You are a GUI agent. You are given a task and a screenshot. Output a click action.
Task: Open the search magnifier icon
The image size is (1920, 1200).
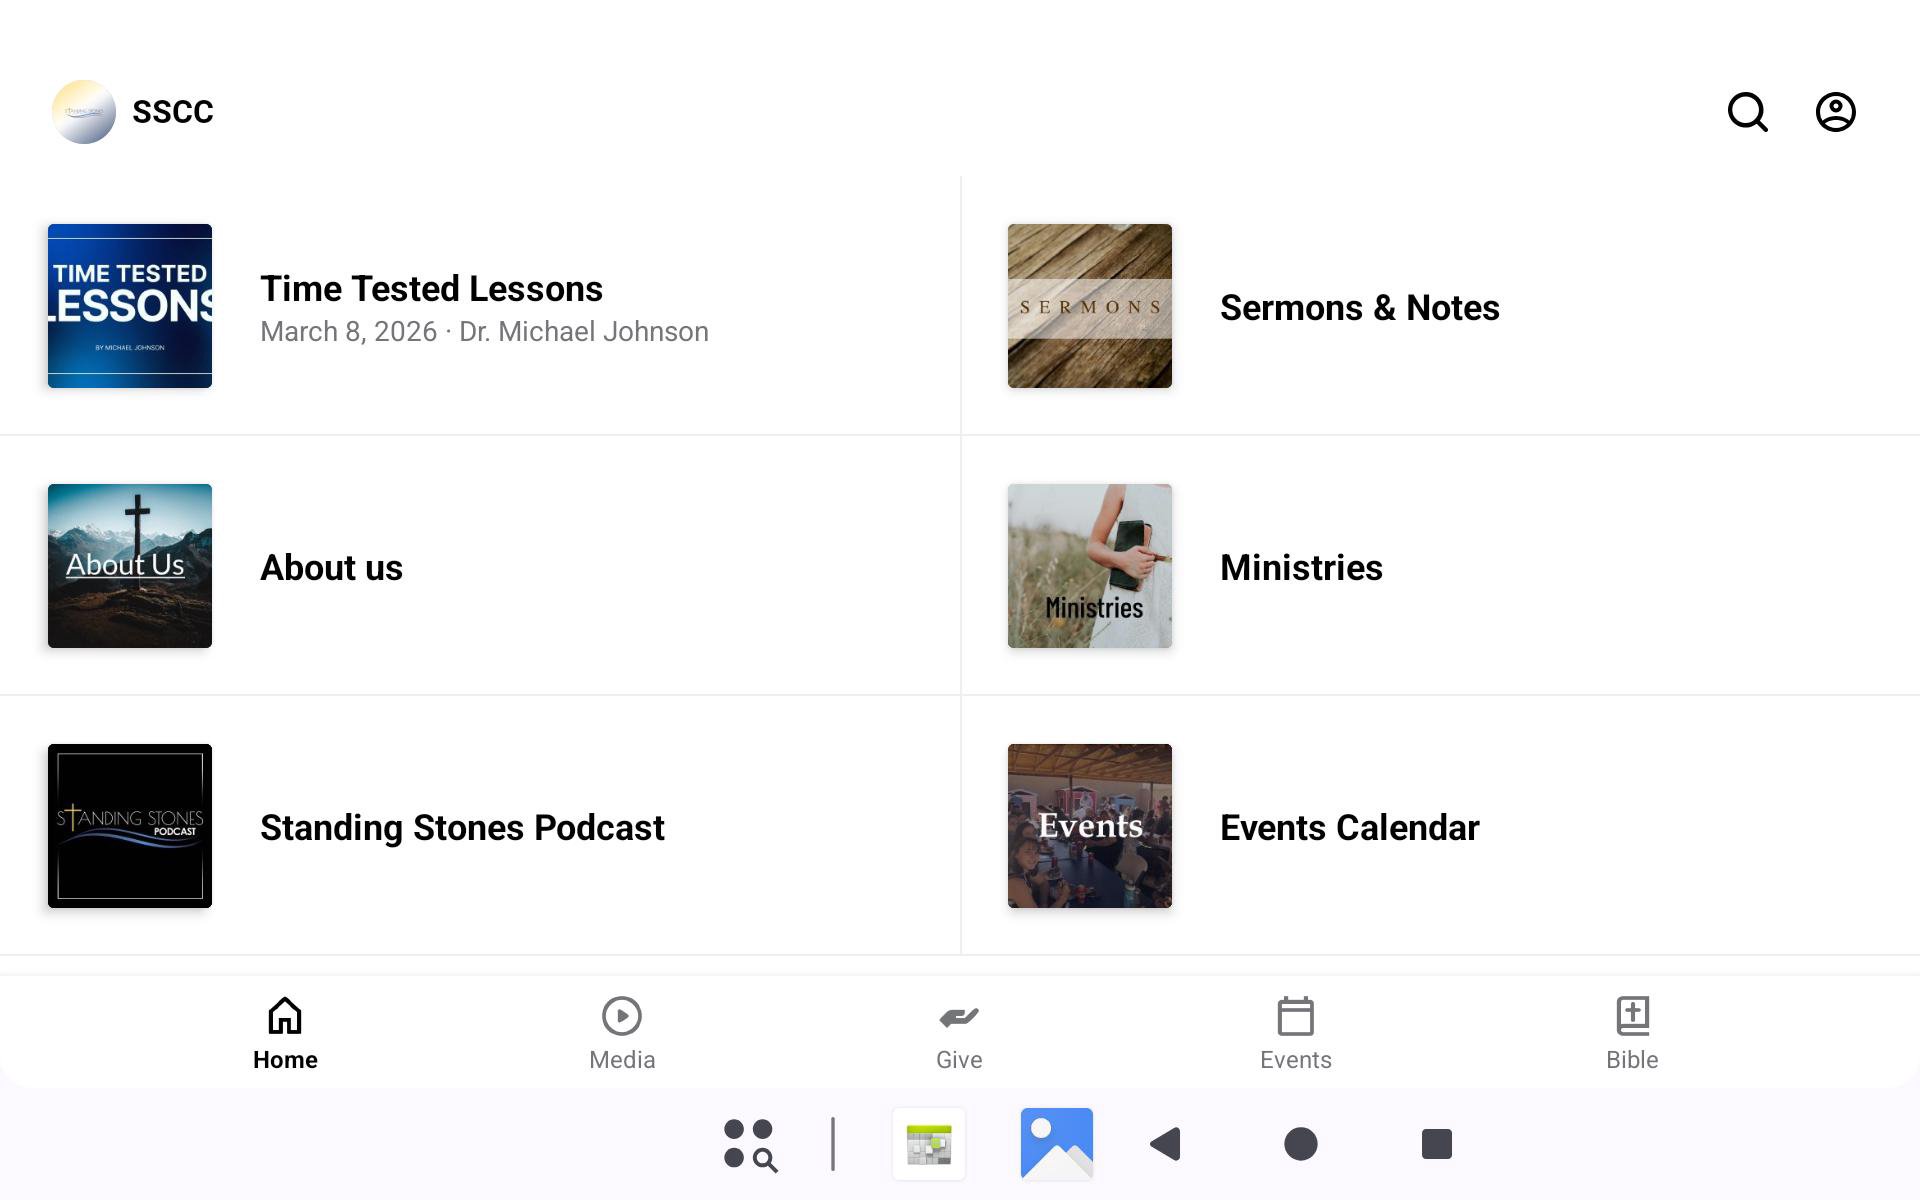pyautogui.click(x=1747, y=112)
